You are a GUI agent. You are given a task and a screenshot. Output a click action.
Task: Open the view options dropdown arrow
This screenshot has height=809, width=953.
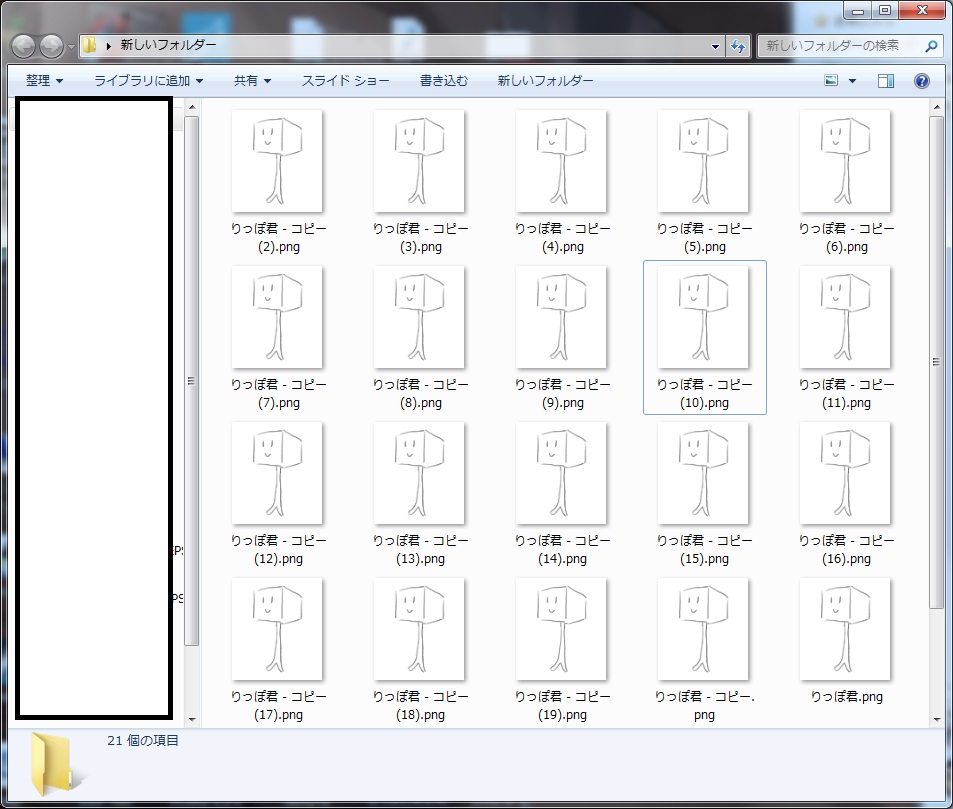[x=852, y=81]
